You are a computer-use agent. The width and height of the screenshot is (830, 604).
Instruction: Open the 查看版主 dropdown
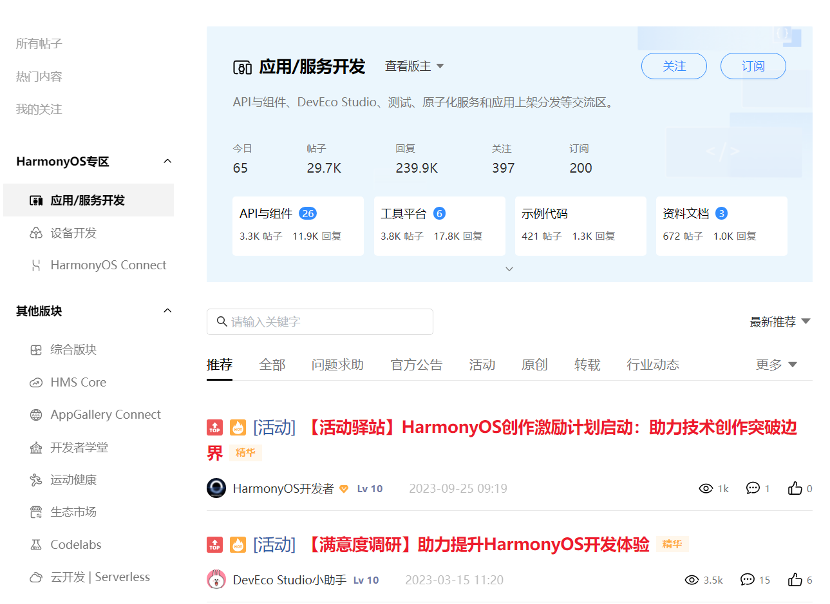tap(414, 66)
